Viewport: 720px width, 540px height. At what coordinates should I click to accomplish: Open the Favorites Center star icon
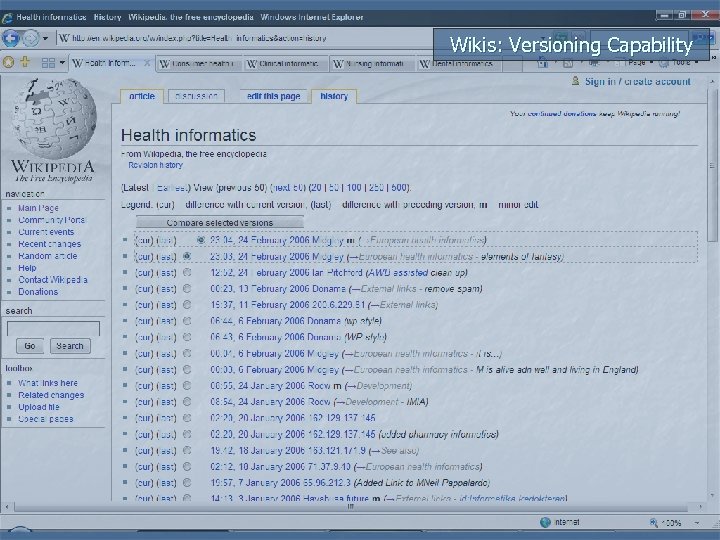click(x=8, y=62)
